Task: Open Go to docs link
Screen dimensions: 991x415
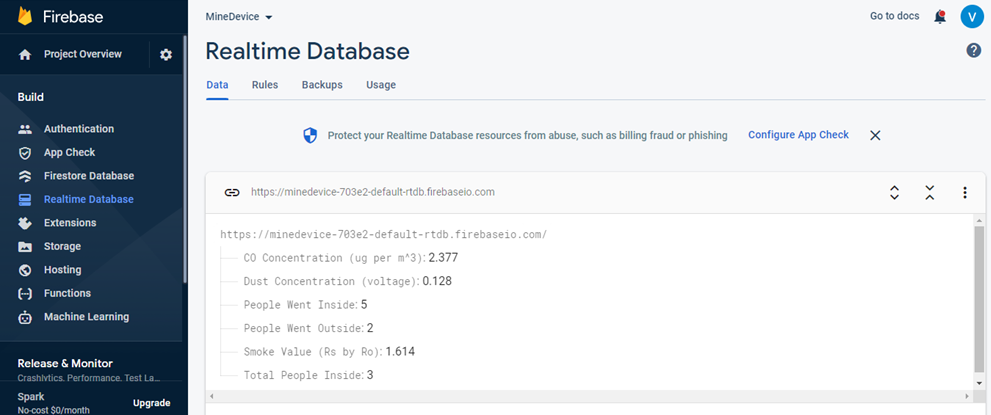Action: (x=894, y=16)
